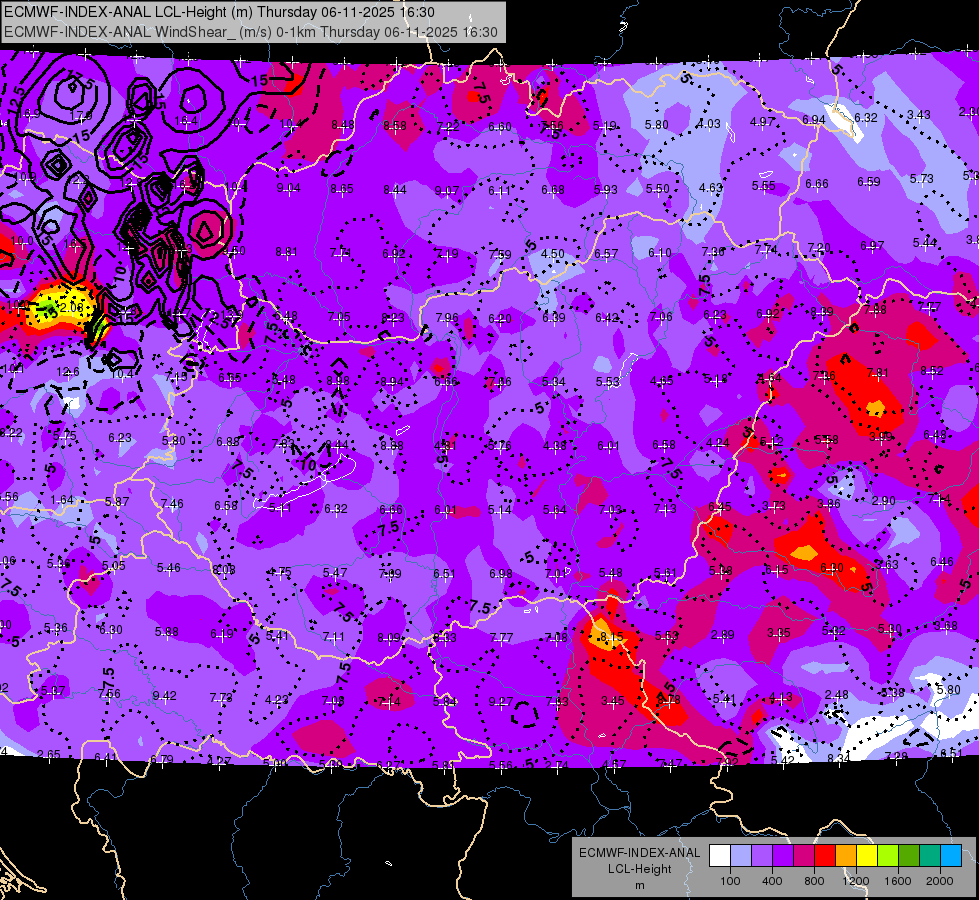
Task: Click the grid value 9.42
Action: [x=165, y=696]
